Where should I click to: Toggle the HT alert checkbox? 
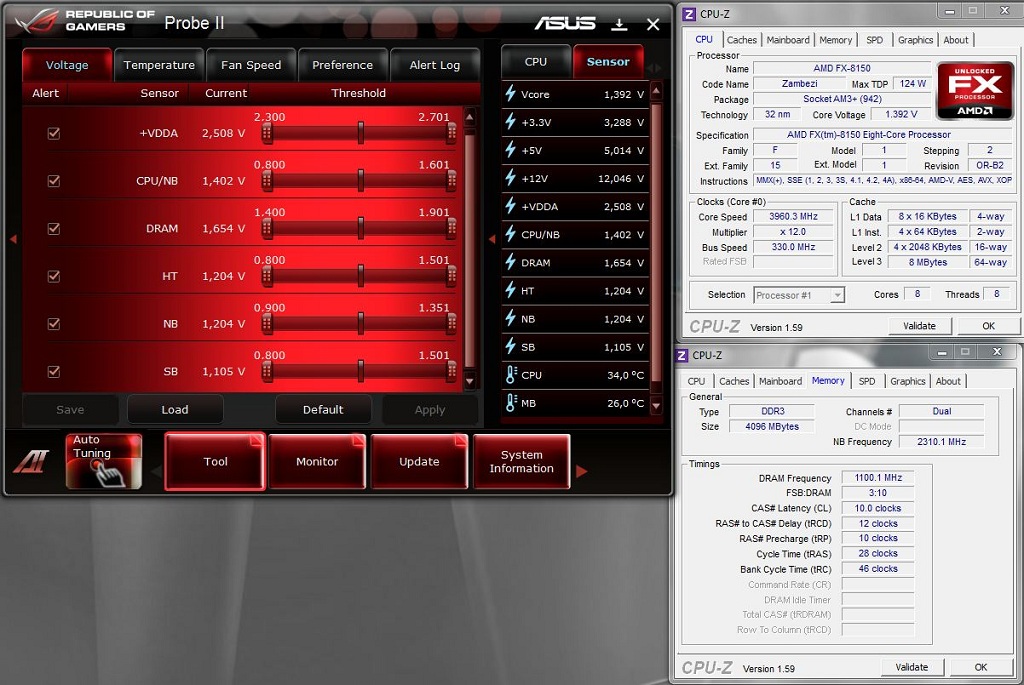click(x=54, y=276)
